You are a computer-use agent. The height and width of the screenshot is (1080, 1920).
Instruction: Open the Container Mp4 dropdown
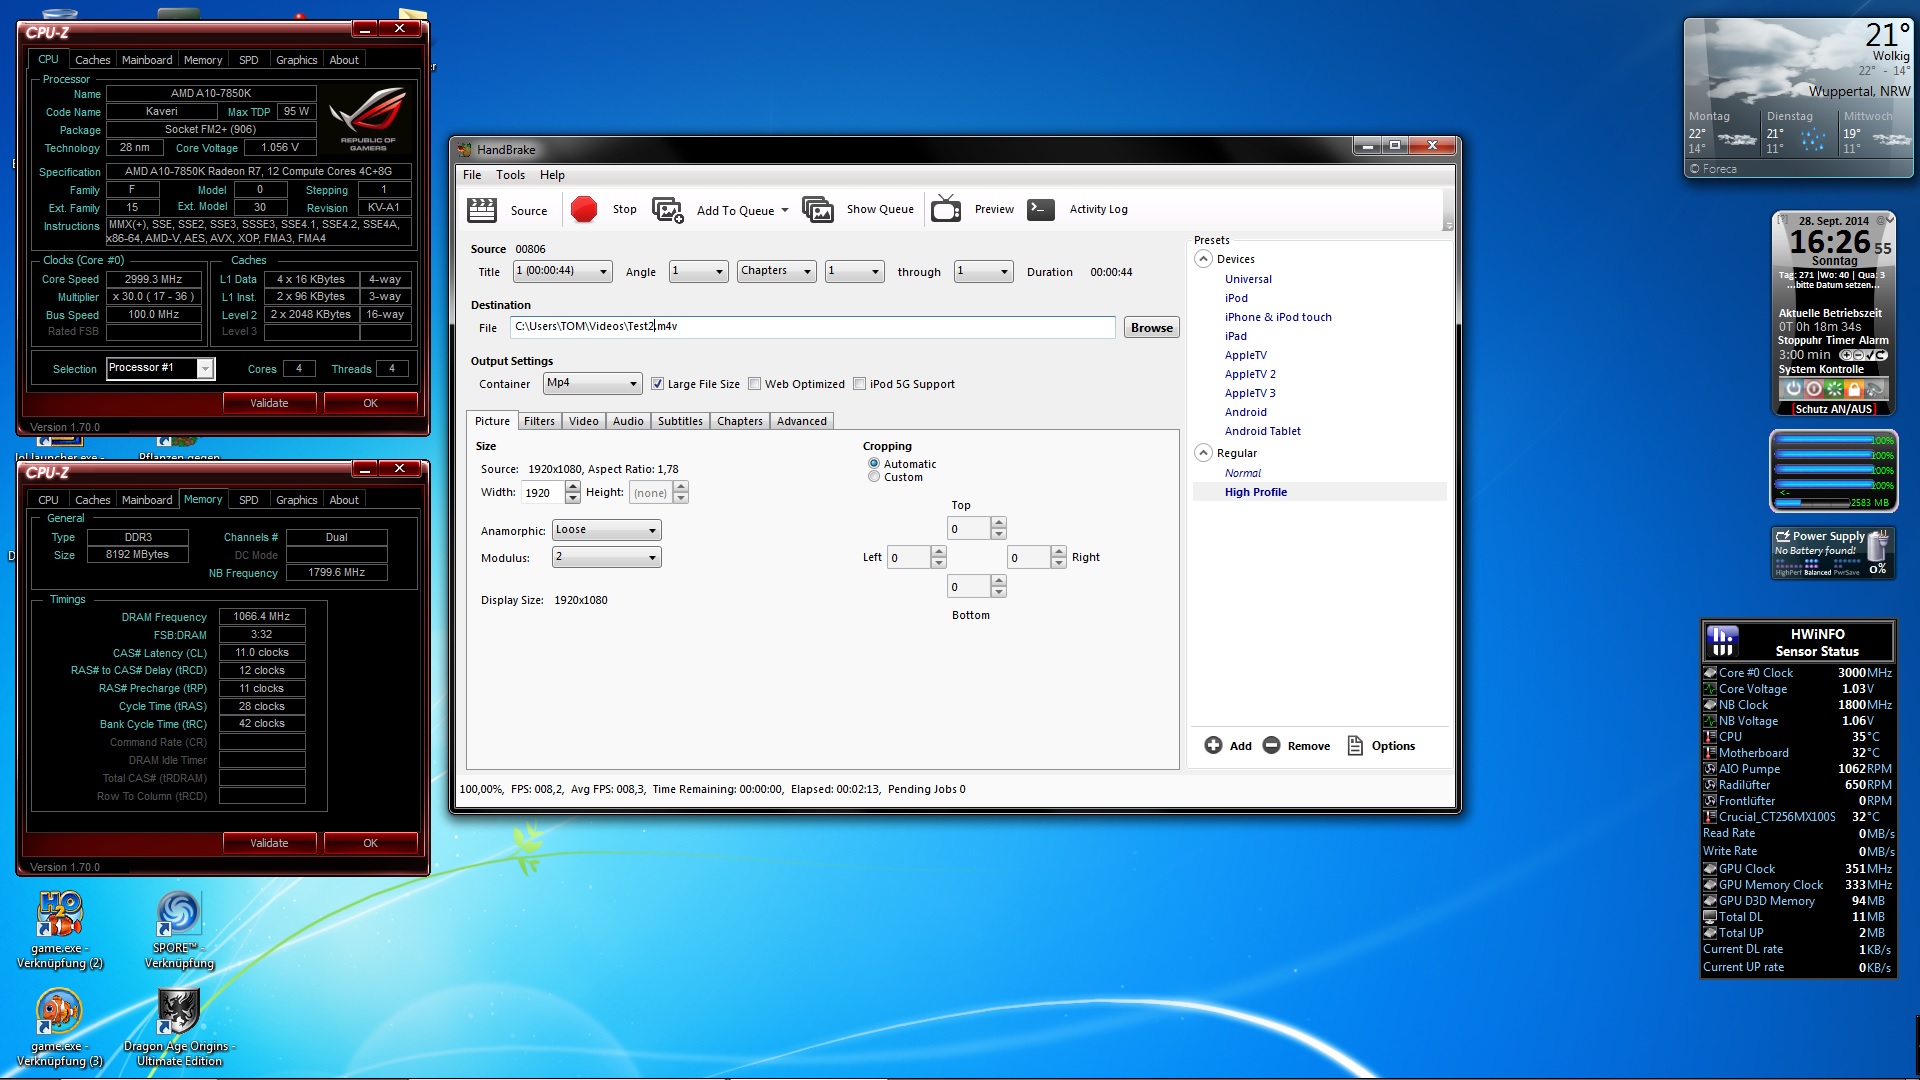592,383
